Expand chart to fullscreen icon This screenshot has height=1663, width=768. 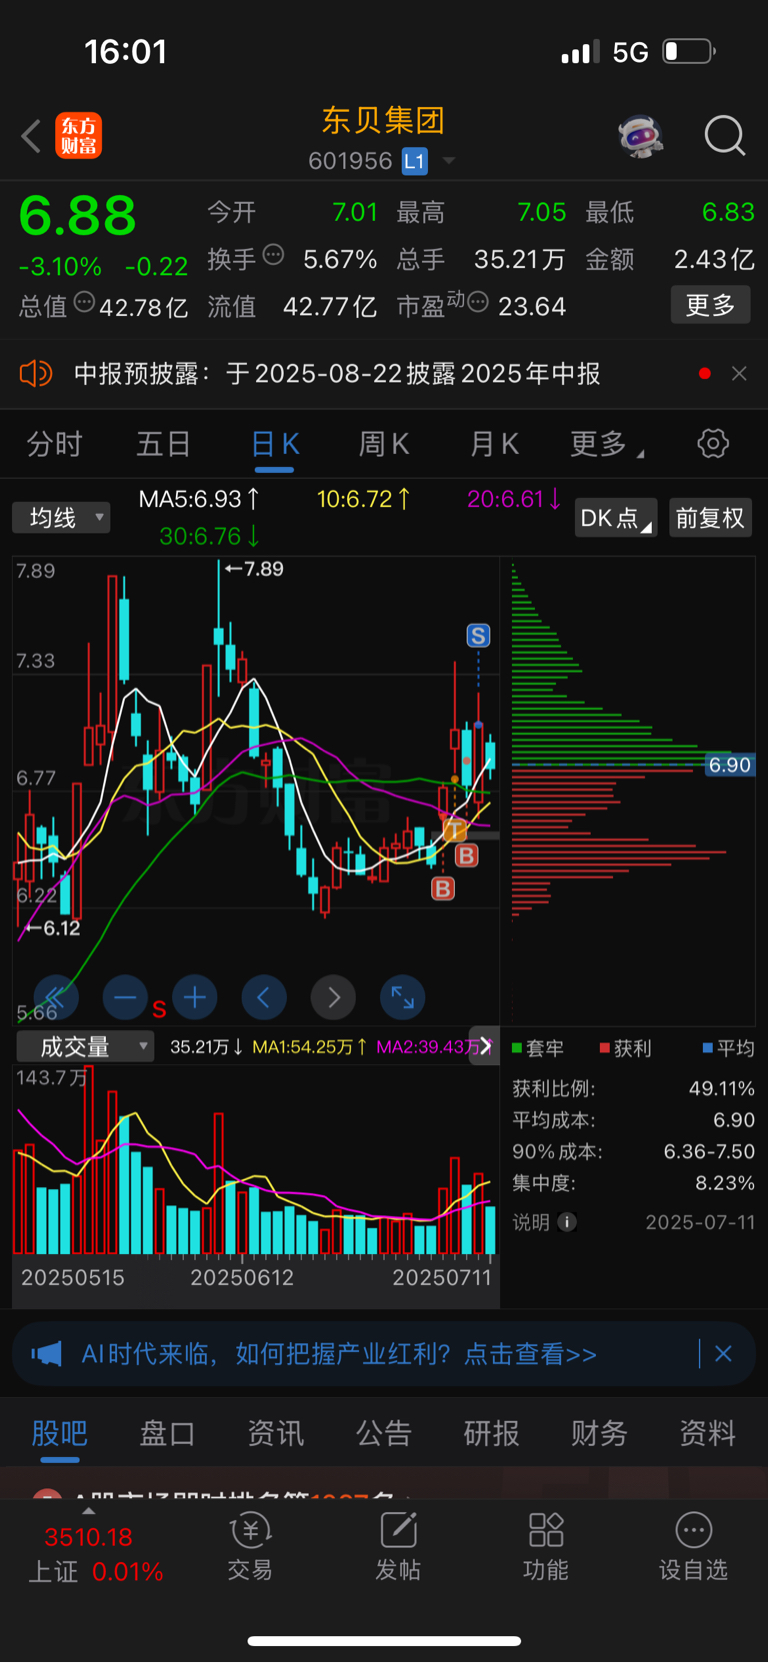[403, 997]
